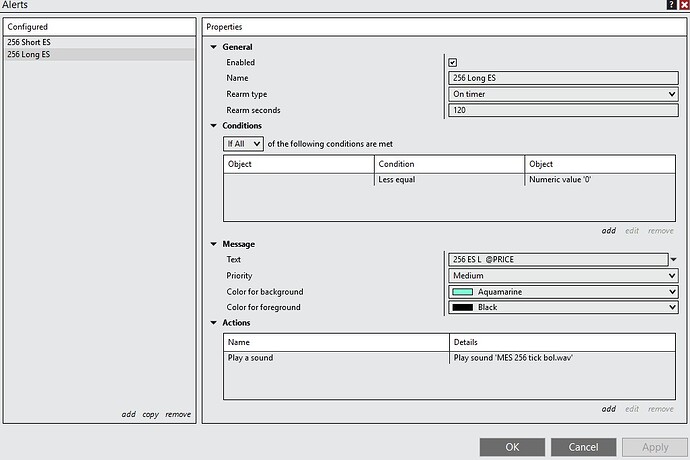Click the message Text input field
Viewport: 690px width, 460px height.
click(x=558, y=259)
